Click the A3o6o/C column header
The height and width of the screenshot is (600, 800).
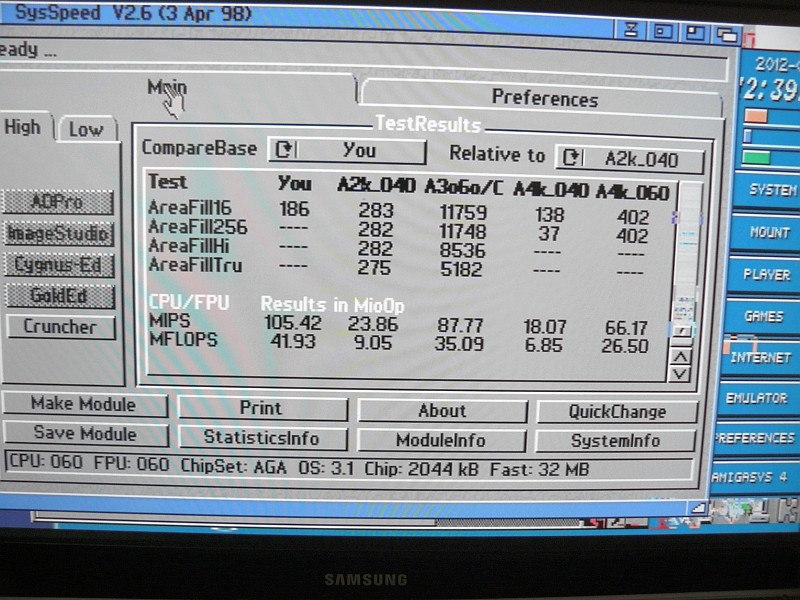(x=463, y=188)
